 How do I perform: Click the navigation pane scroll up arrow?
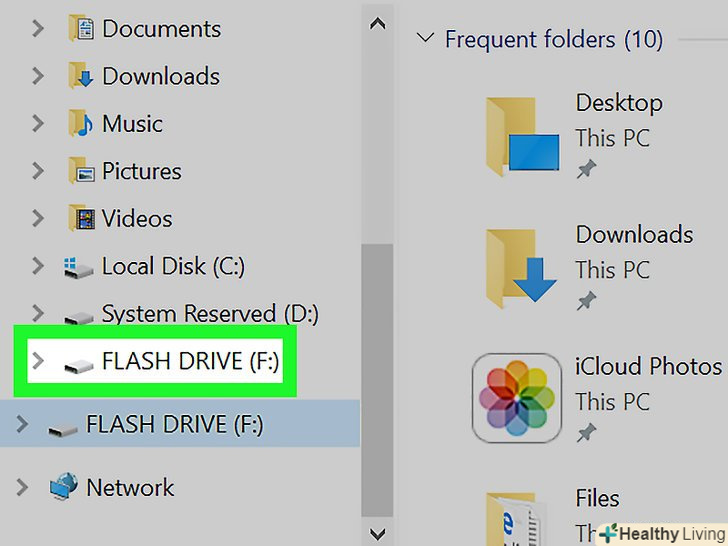377,23
